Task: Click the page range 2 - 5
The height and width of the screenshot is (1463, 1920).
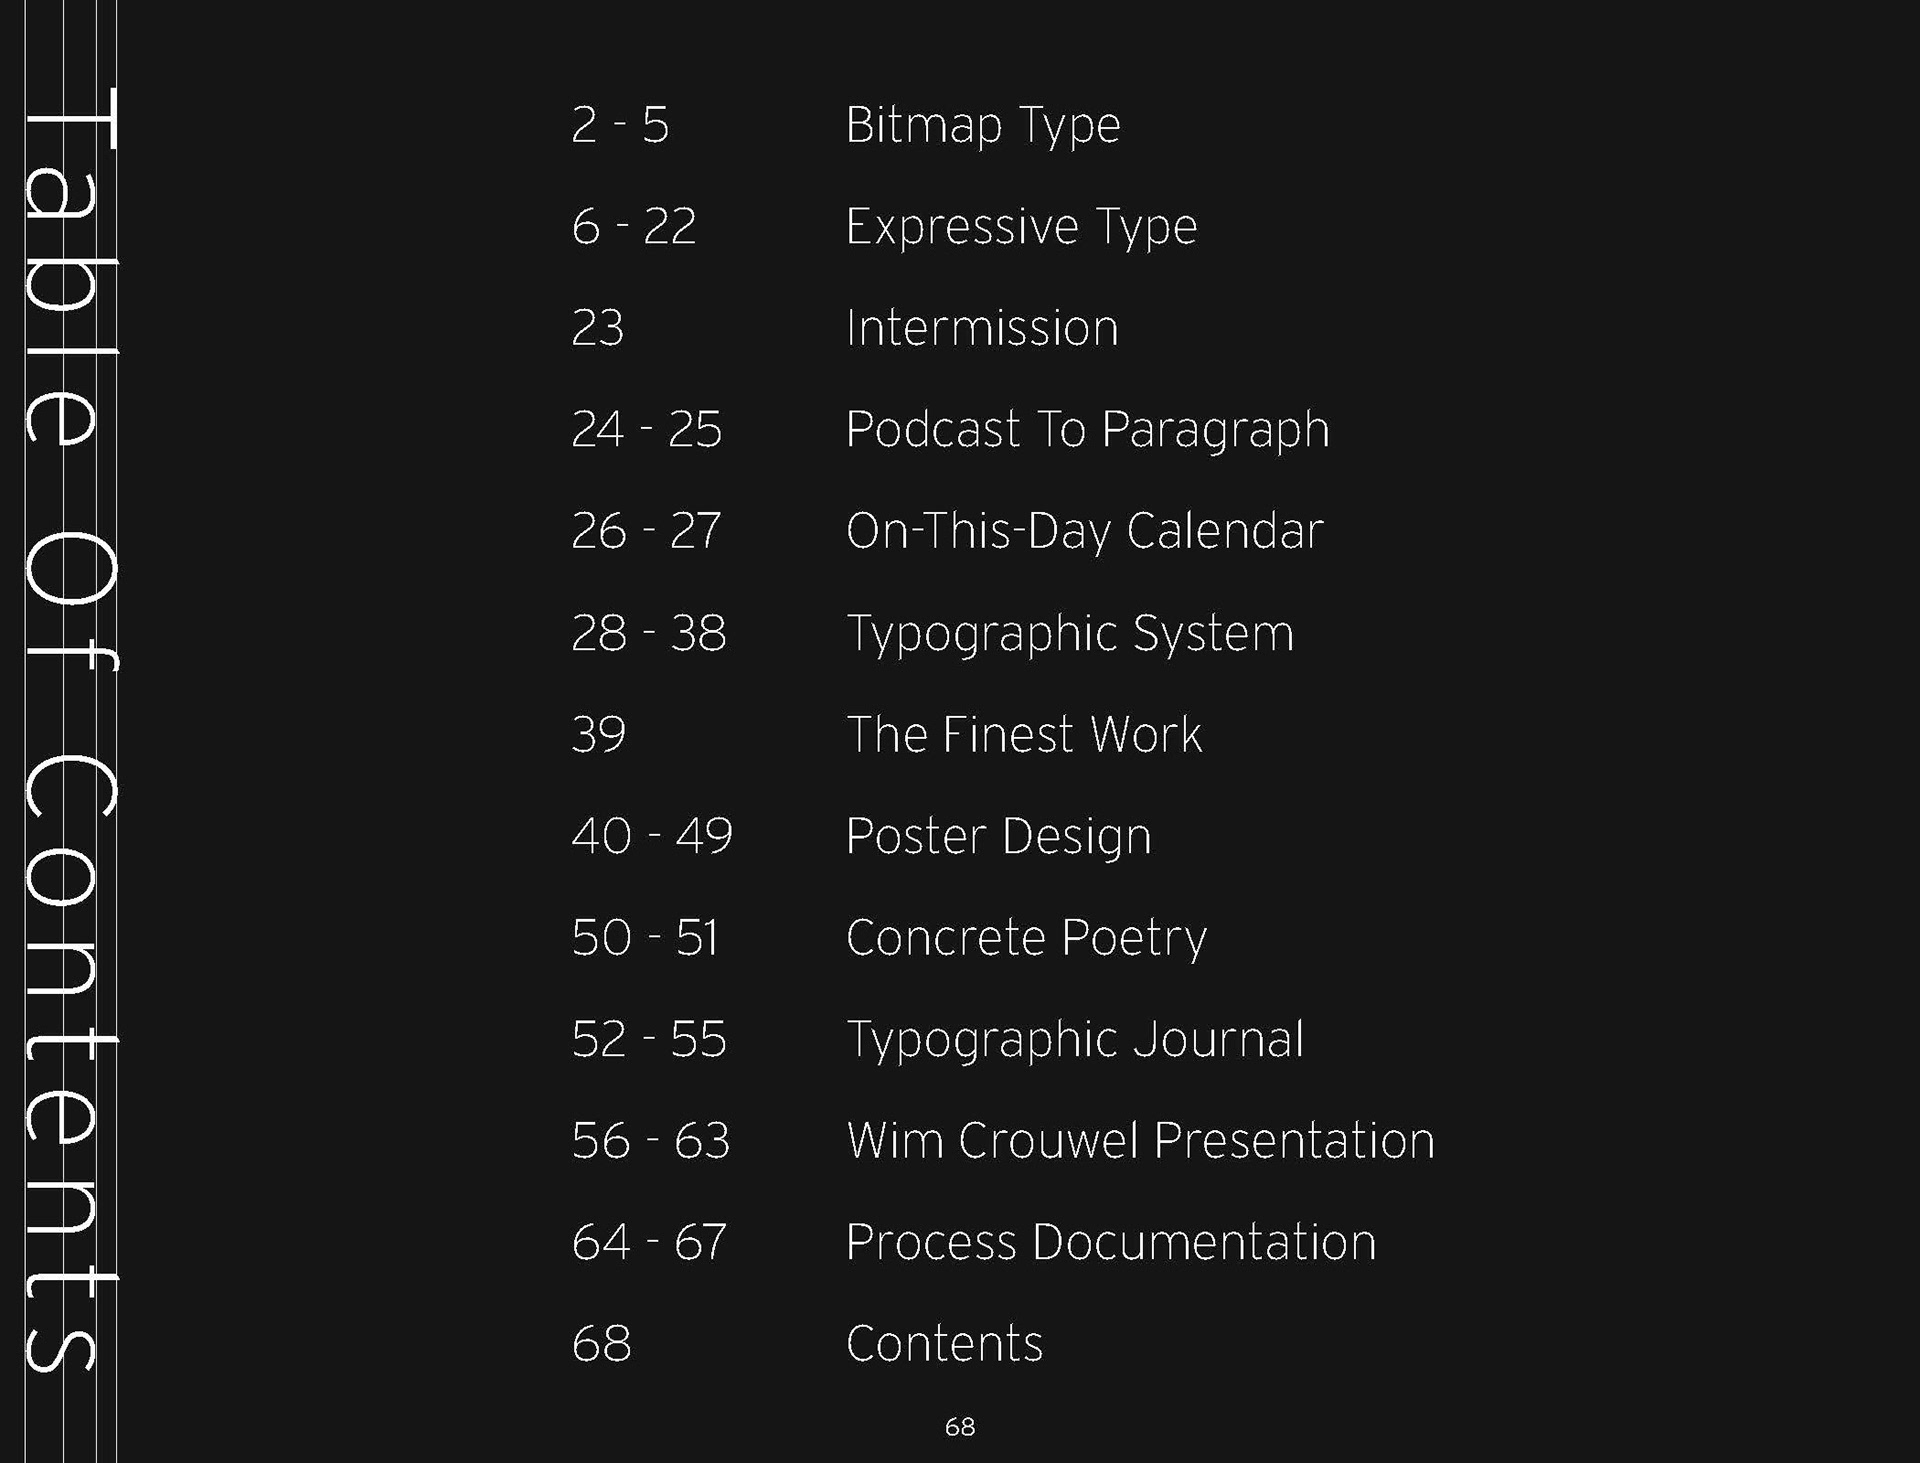Action: (x=620, y=126)
